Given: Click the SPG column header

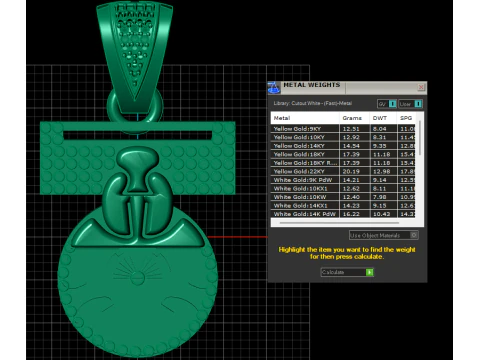Looking at the screenshot, I should click(406, 118).
